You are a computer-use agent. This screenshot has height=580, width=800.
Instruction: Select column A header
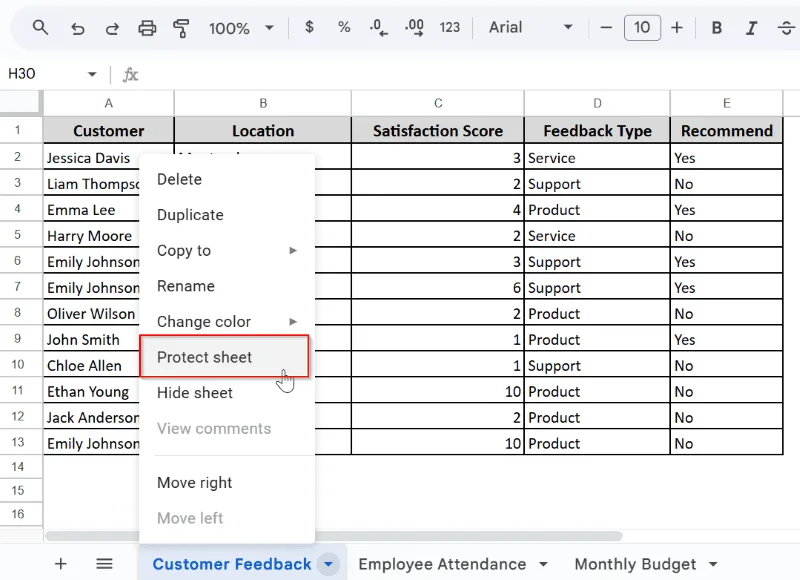coord(109,104)
